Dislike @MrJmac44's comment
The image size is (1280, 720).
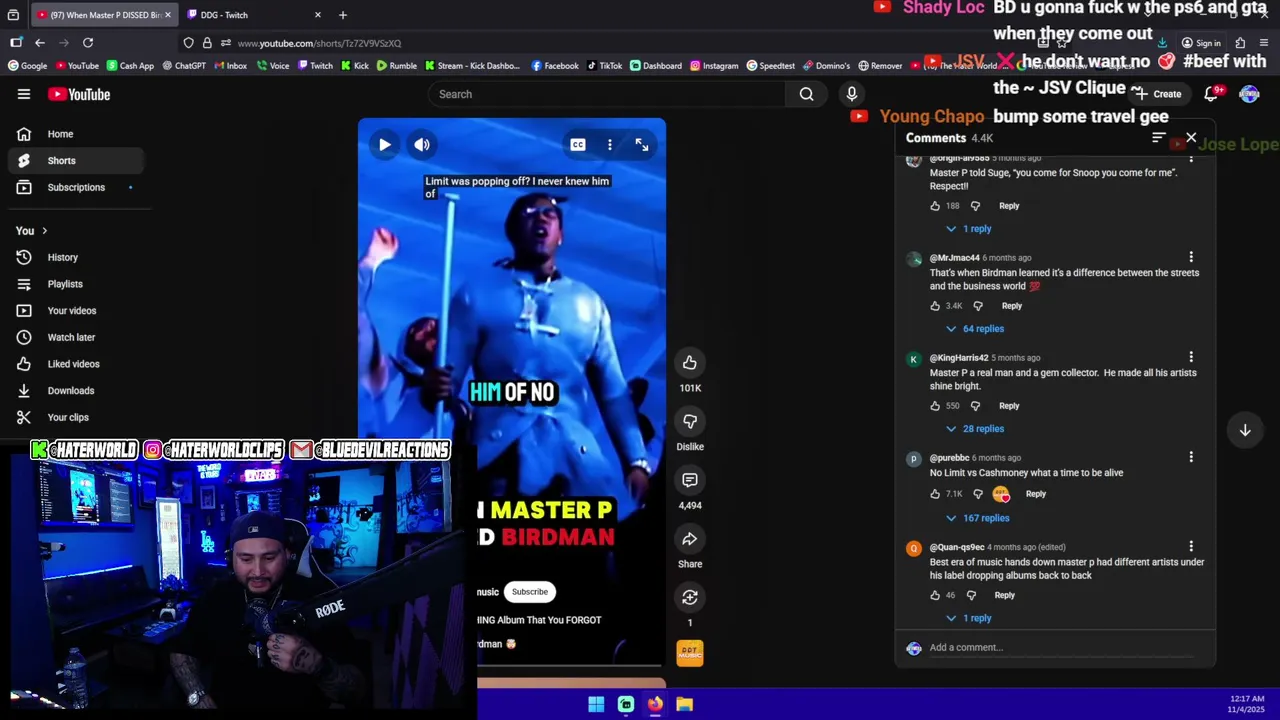click(978, 306)
